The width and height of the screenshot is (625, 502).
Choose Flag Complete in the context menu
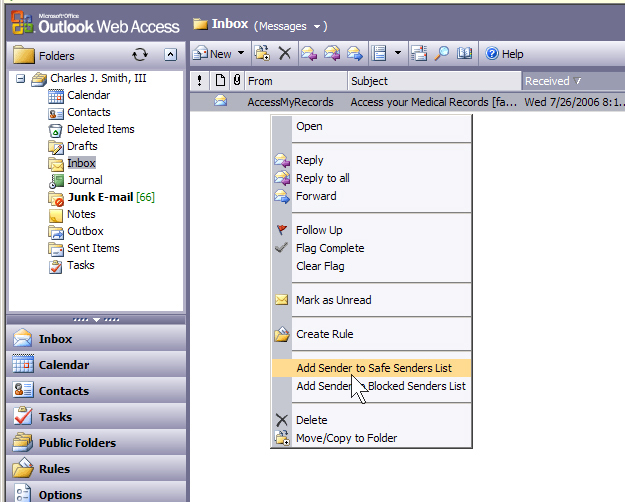[x=371, y=248]
